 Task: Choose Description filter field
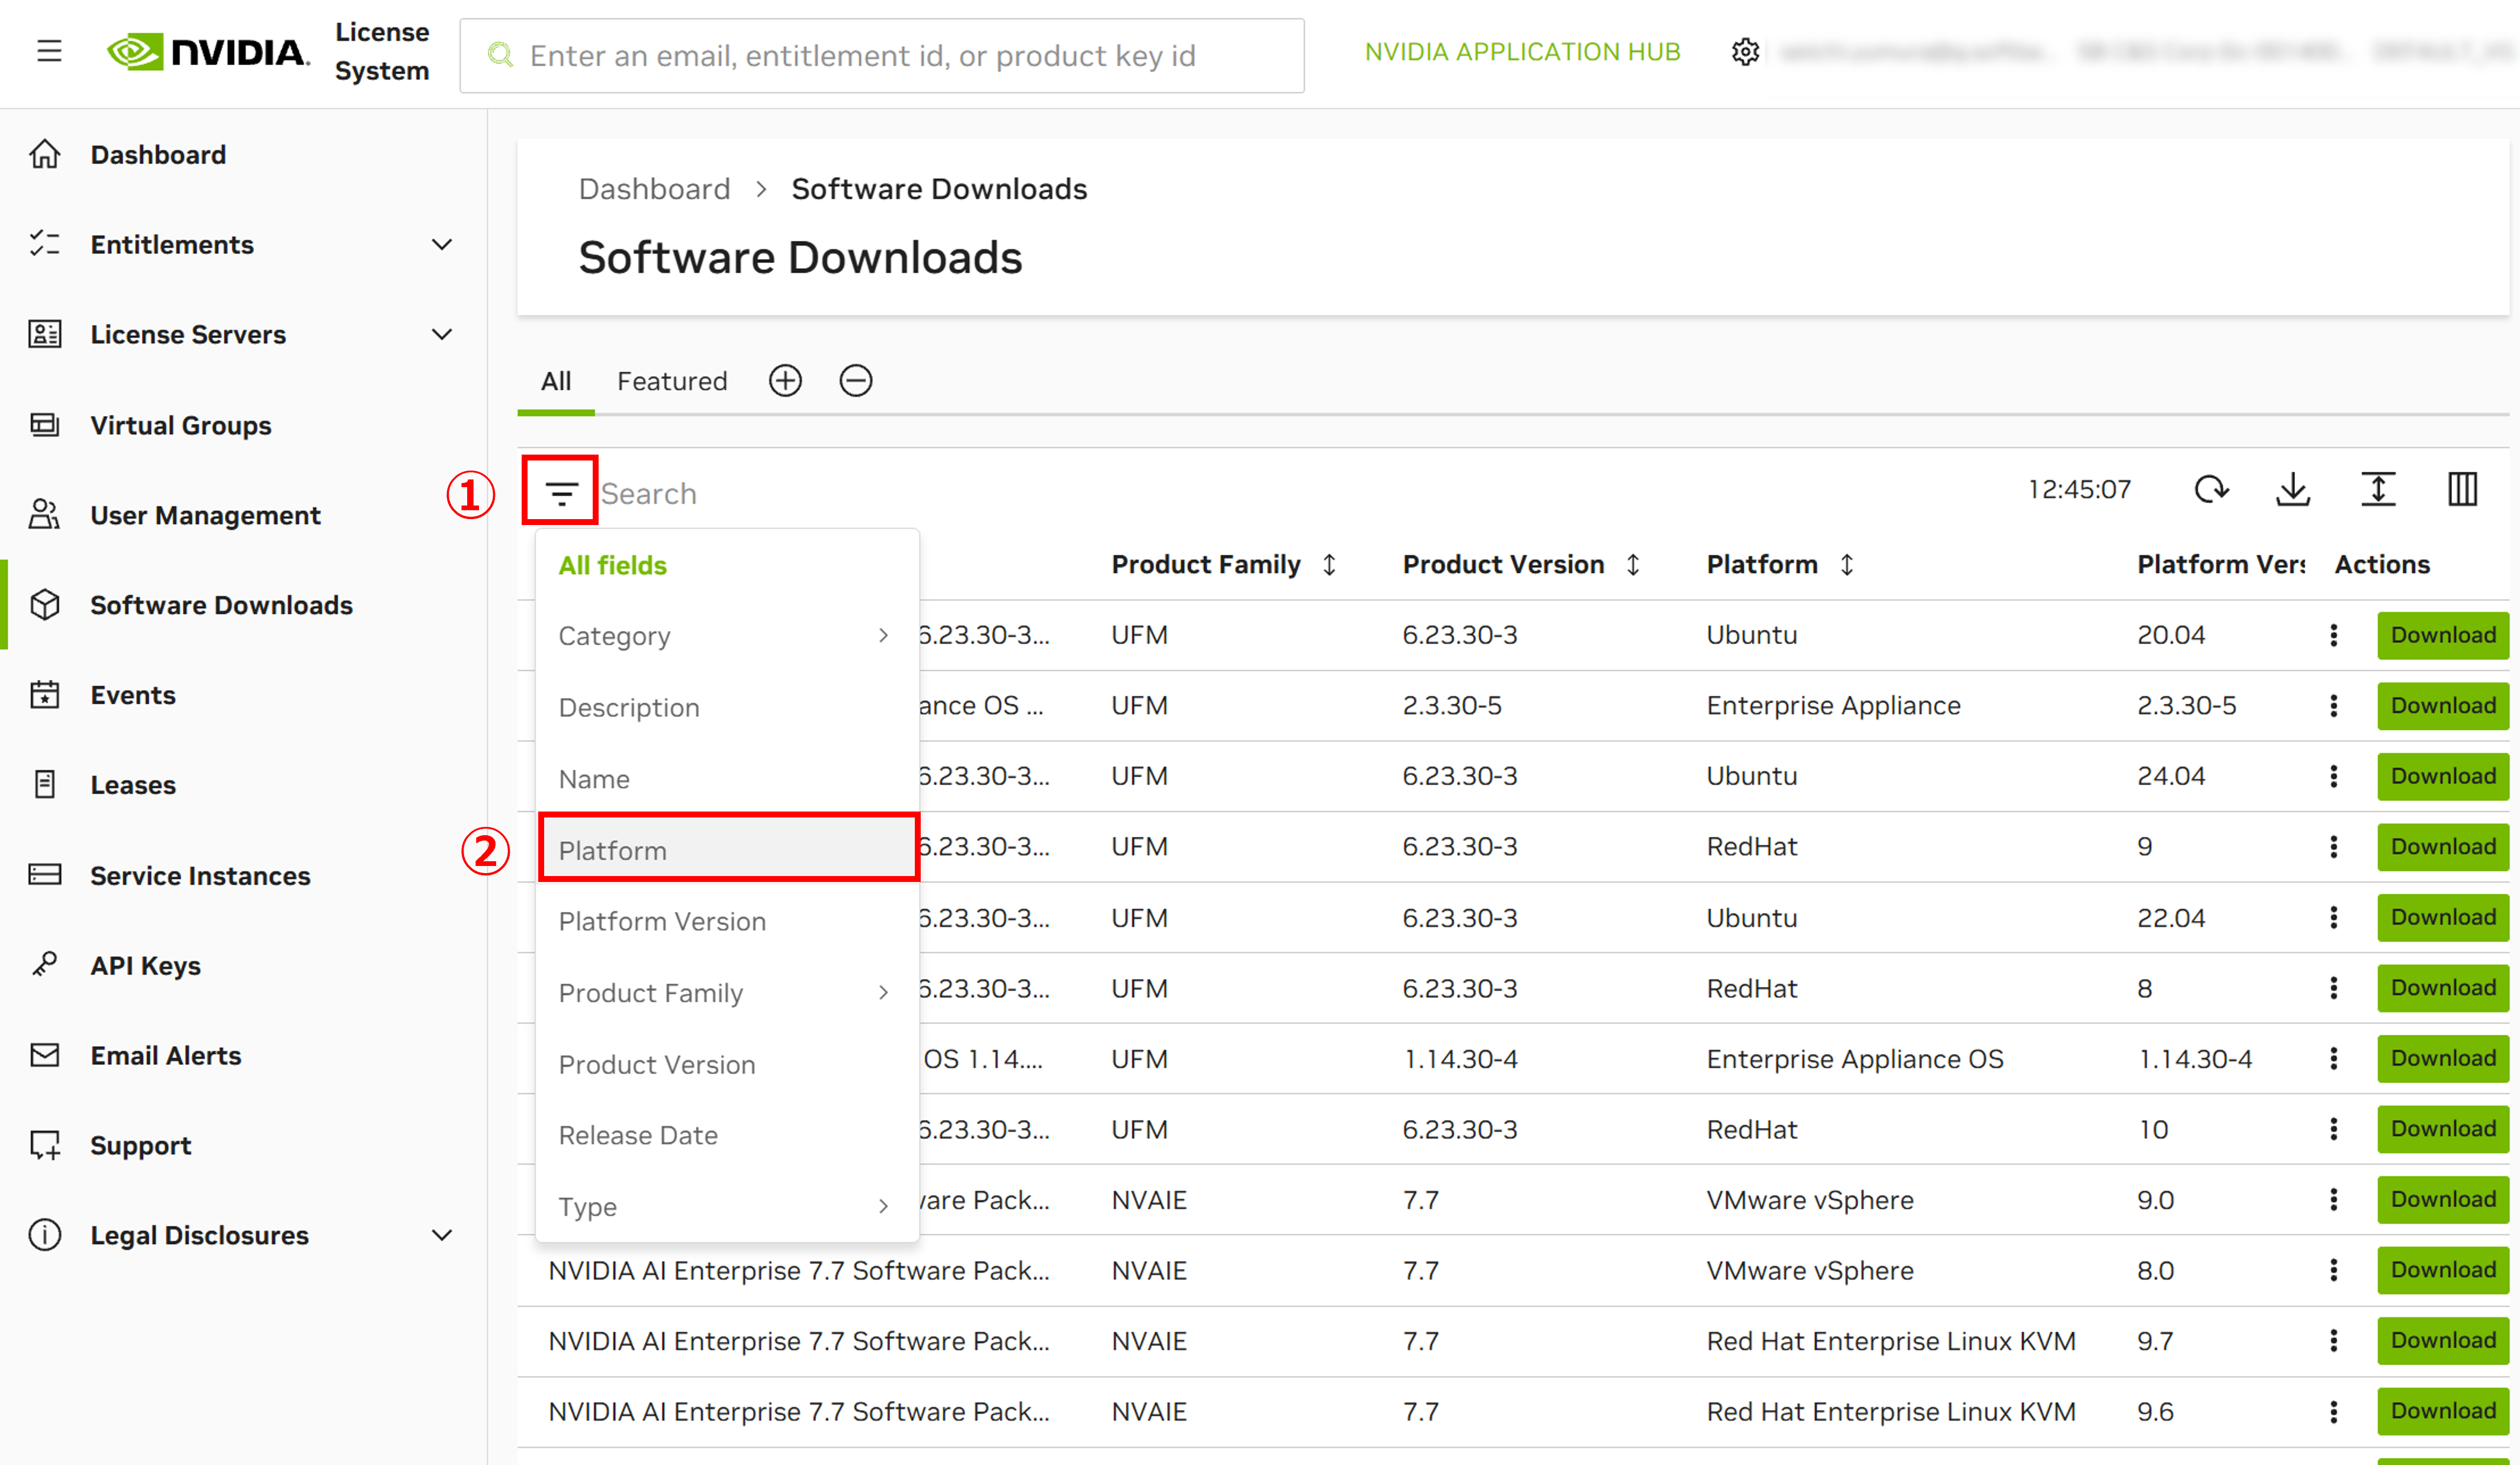[x=727, y=708]
